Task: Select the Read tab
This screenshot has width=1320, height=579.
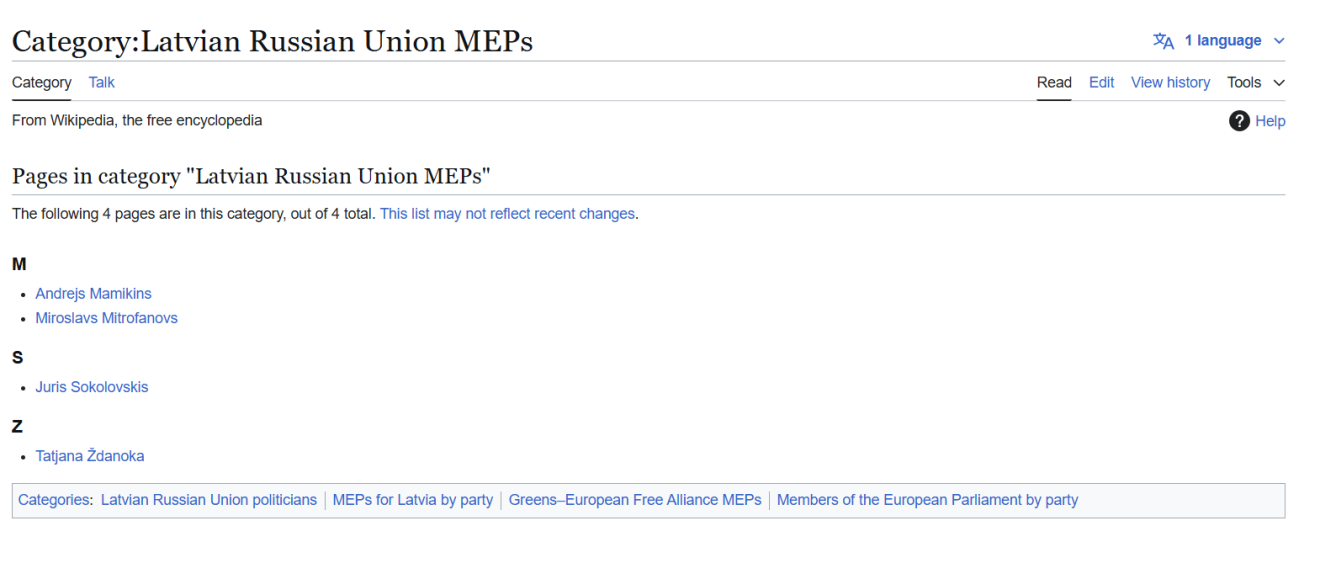Action: 1054,83
